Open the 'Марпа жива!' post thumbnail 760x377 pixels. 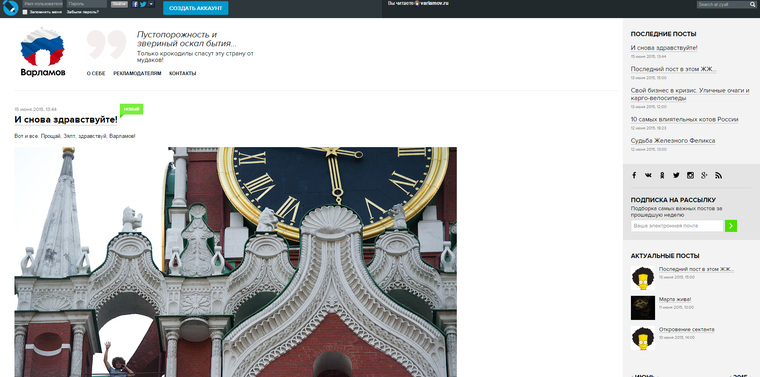click(643, 308)
